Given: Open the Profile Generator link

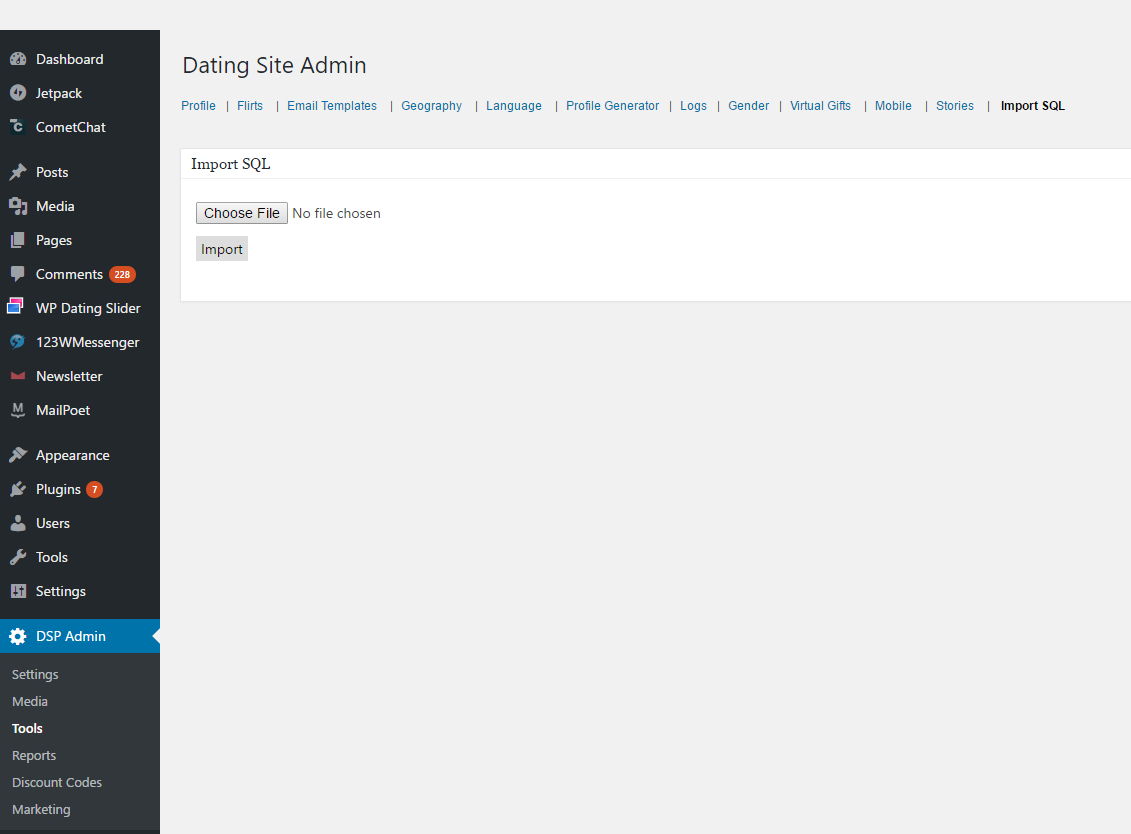Looking at the screenshot, I should pos(612,105).
